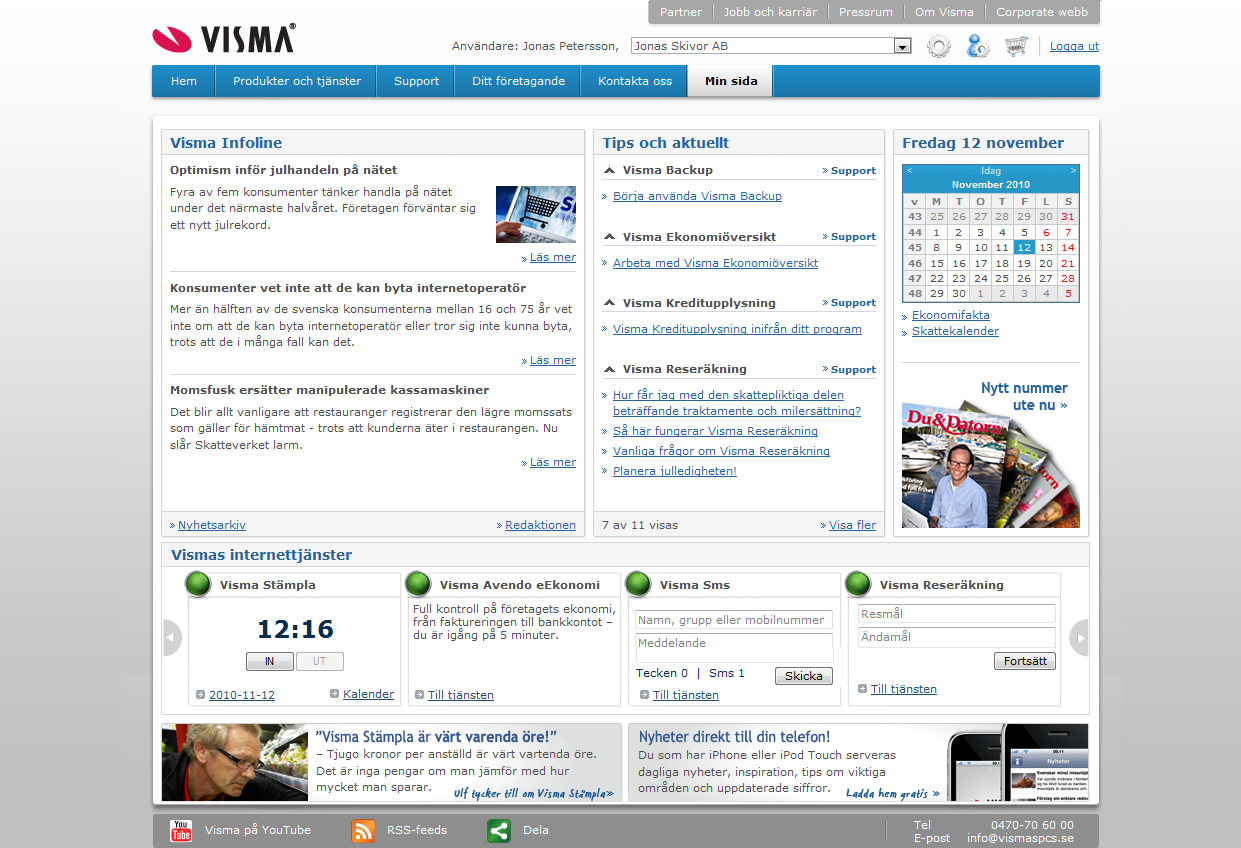Open Pressrum in top menu
This screenshot has width=1241, height=848.
866,12
